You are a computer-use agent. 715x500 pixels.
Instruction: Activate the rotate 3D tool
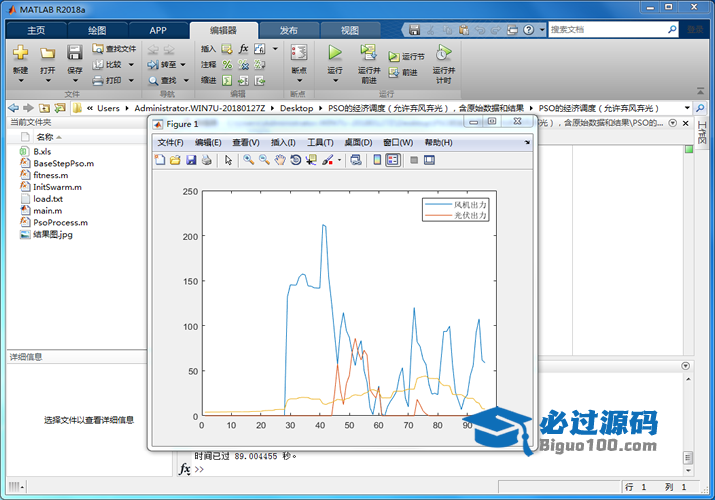coord(296,160)
